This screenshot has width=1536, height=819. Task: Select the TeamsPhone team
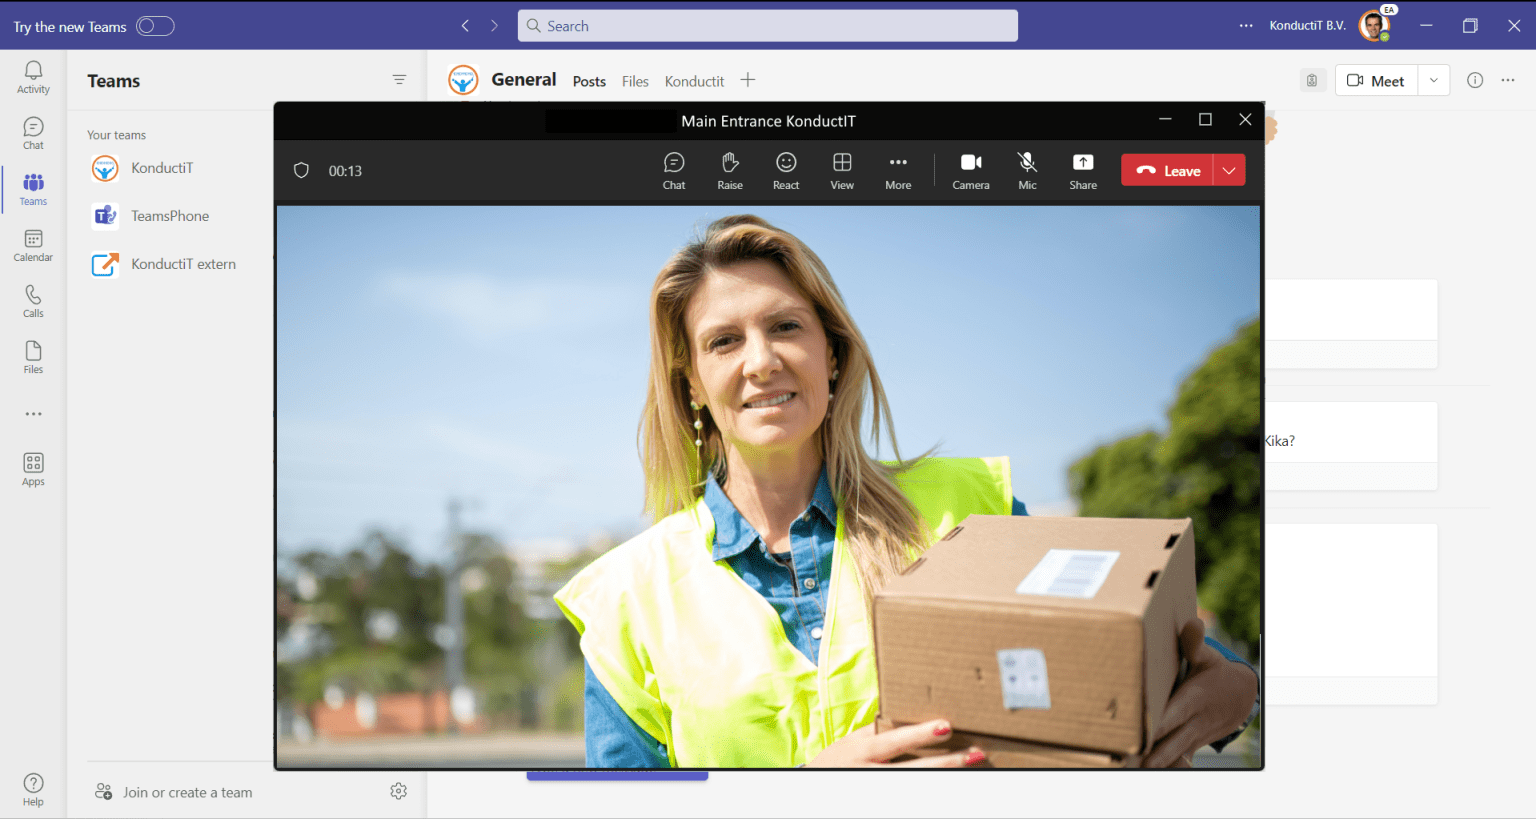pyautogui.click(x=169, y=216)
